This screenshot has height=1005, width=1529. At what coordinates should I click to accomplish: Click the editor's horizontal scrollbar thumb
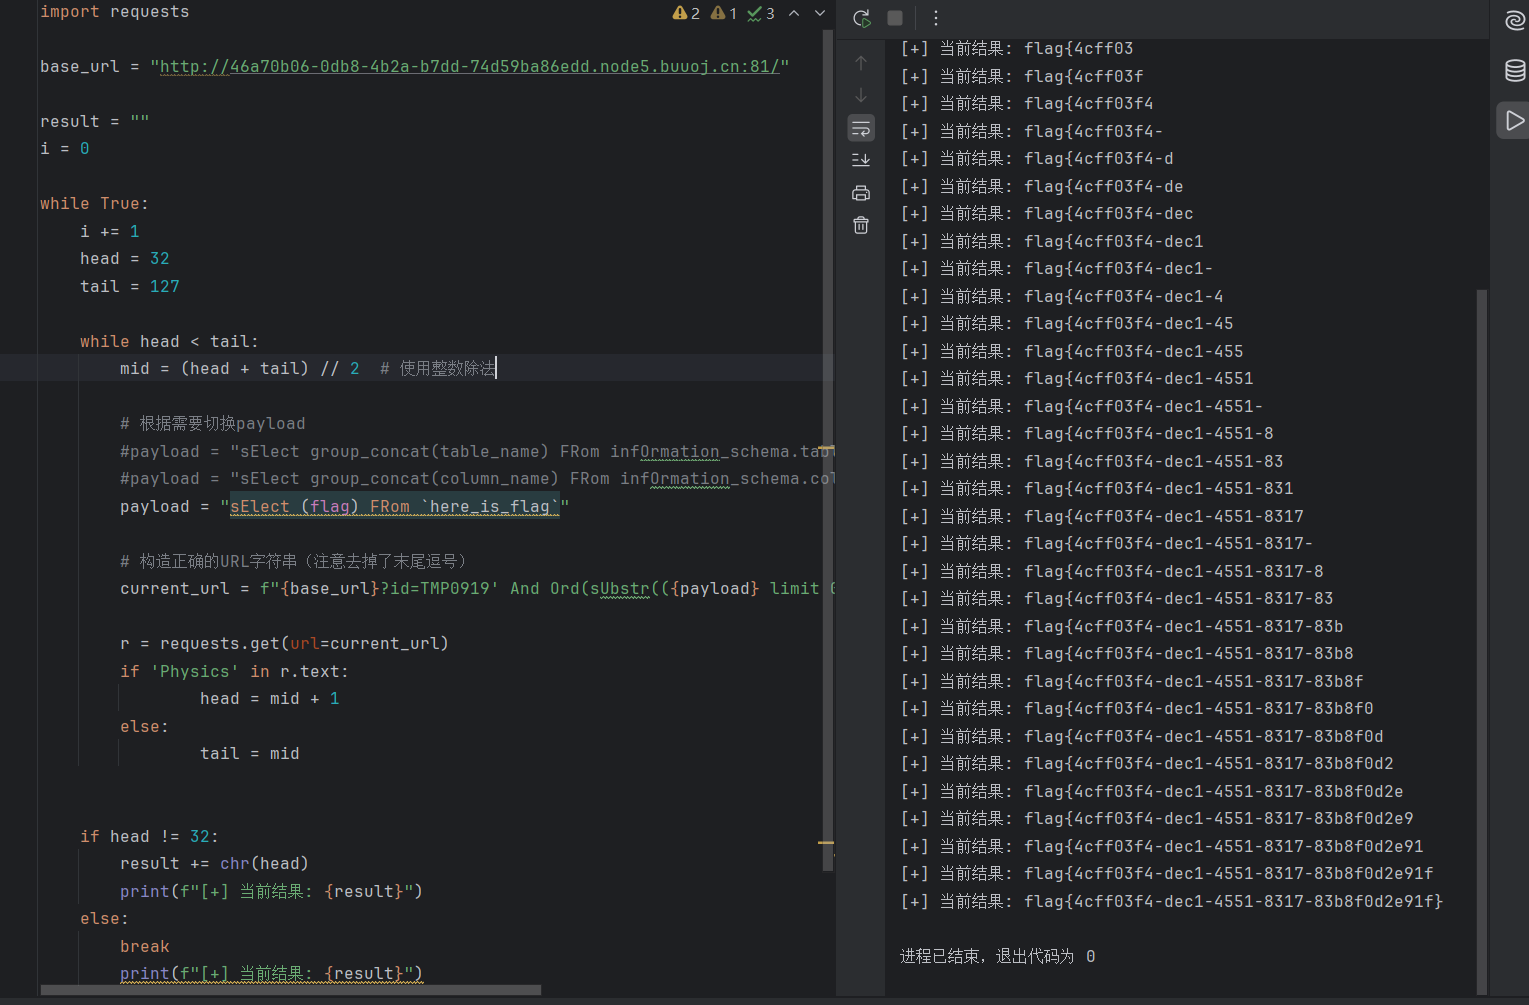291,990
